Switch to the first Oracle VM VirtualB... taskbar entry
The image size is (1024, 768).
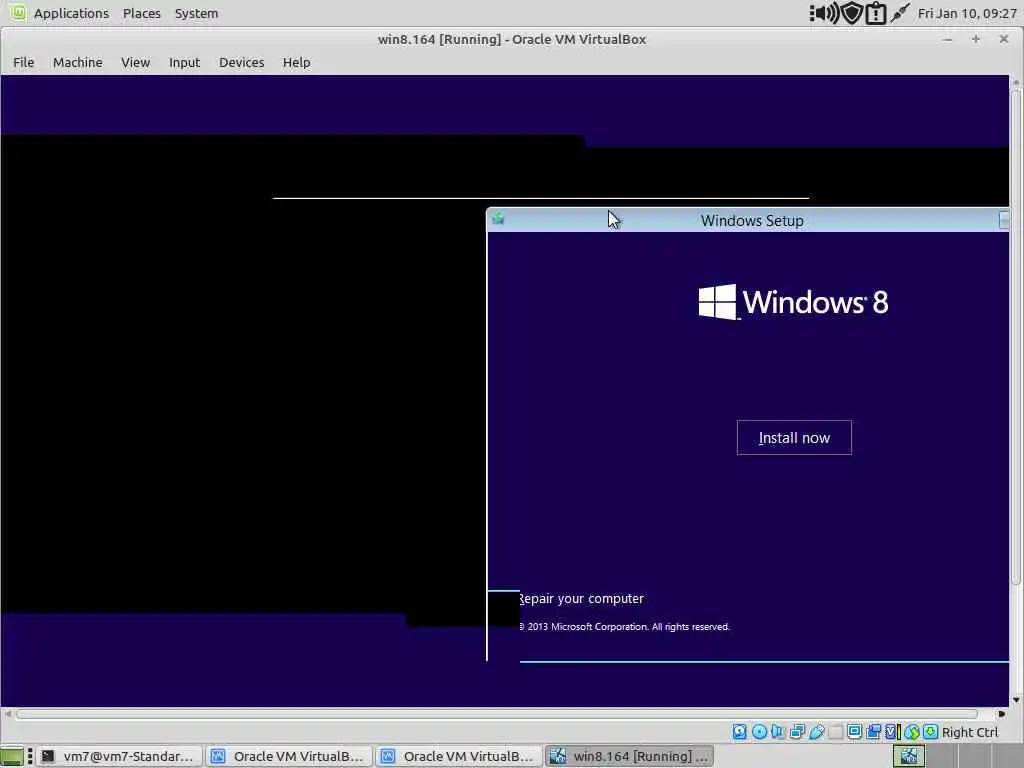point(289,756)
